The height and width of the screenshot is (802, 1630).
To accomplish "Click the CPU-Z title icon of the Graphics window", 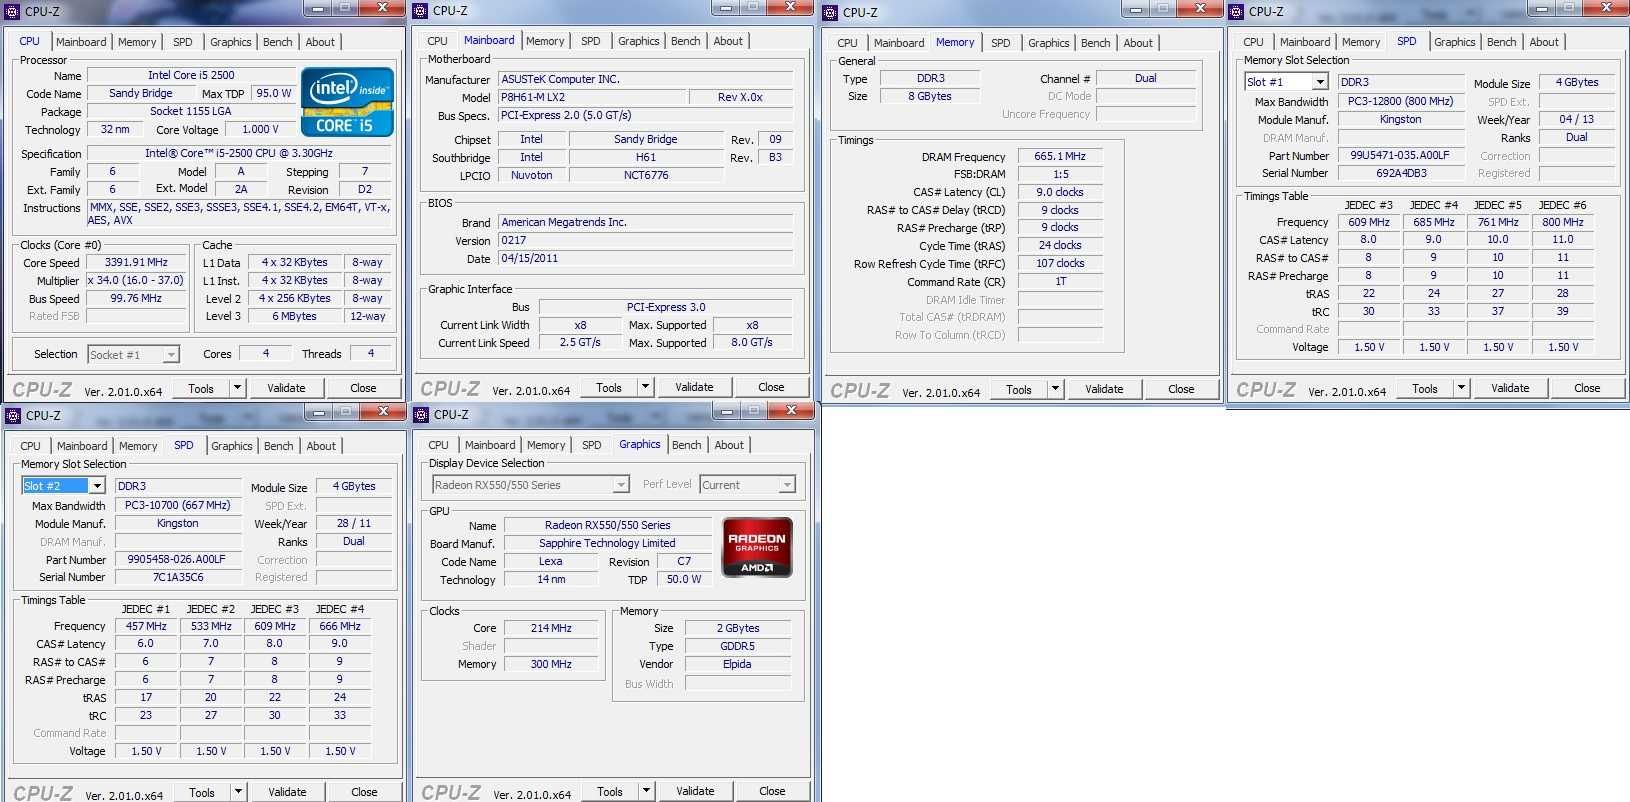I will coord(421,414).
